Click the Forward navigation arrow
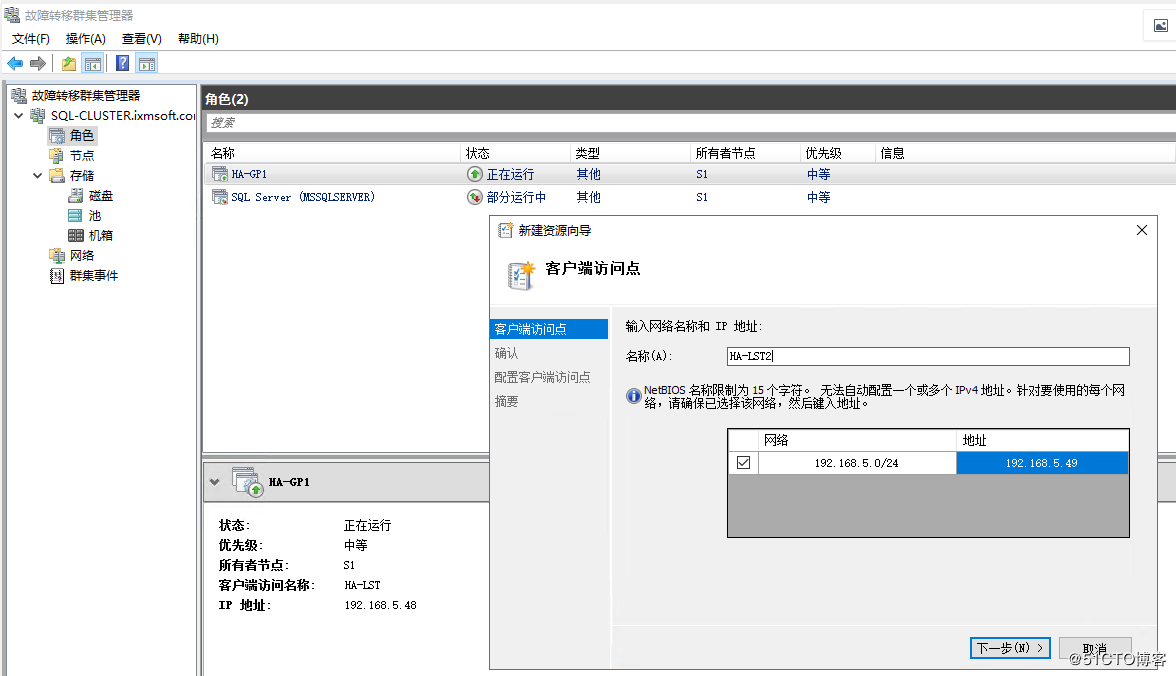1176x676 pixels. [x=37, y=63]
